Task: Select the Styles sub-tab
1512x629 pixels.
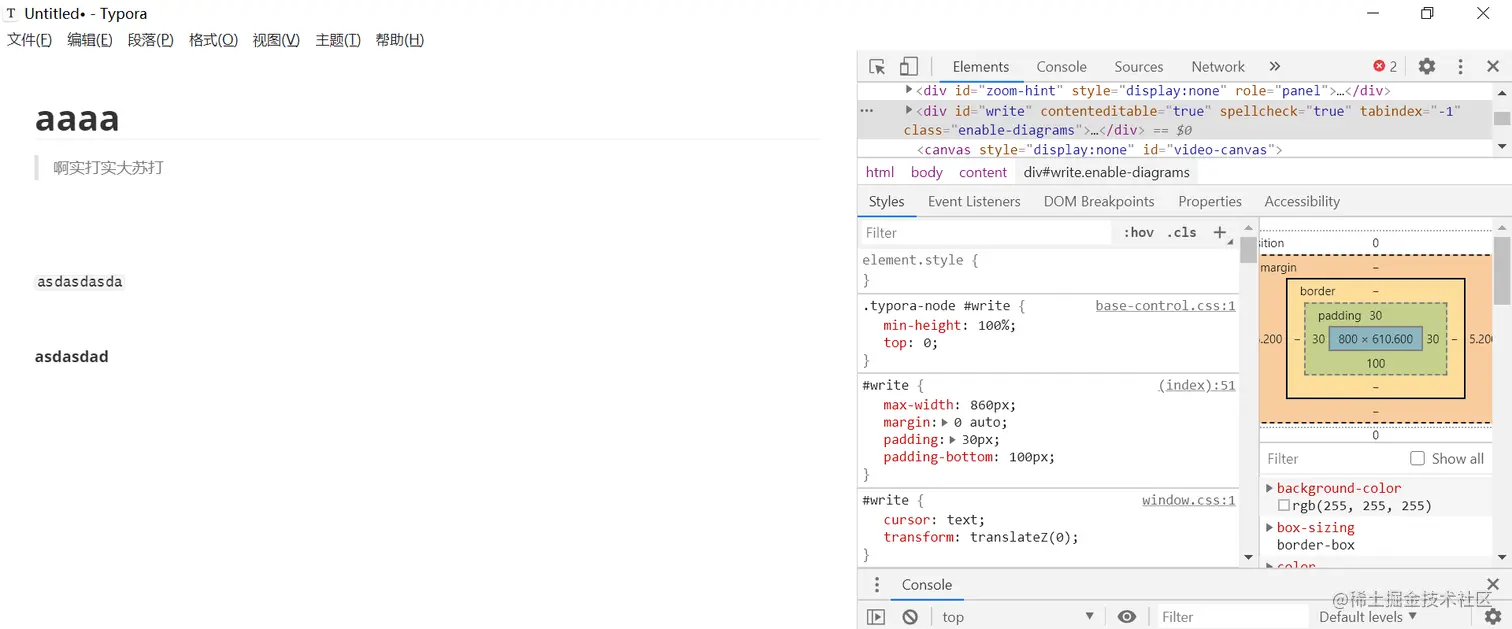Action: click(x=886, y=201)
